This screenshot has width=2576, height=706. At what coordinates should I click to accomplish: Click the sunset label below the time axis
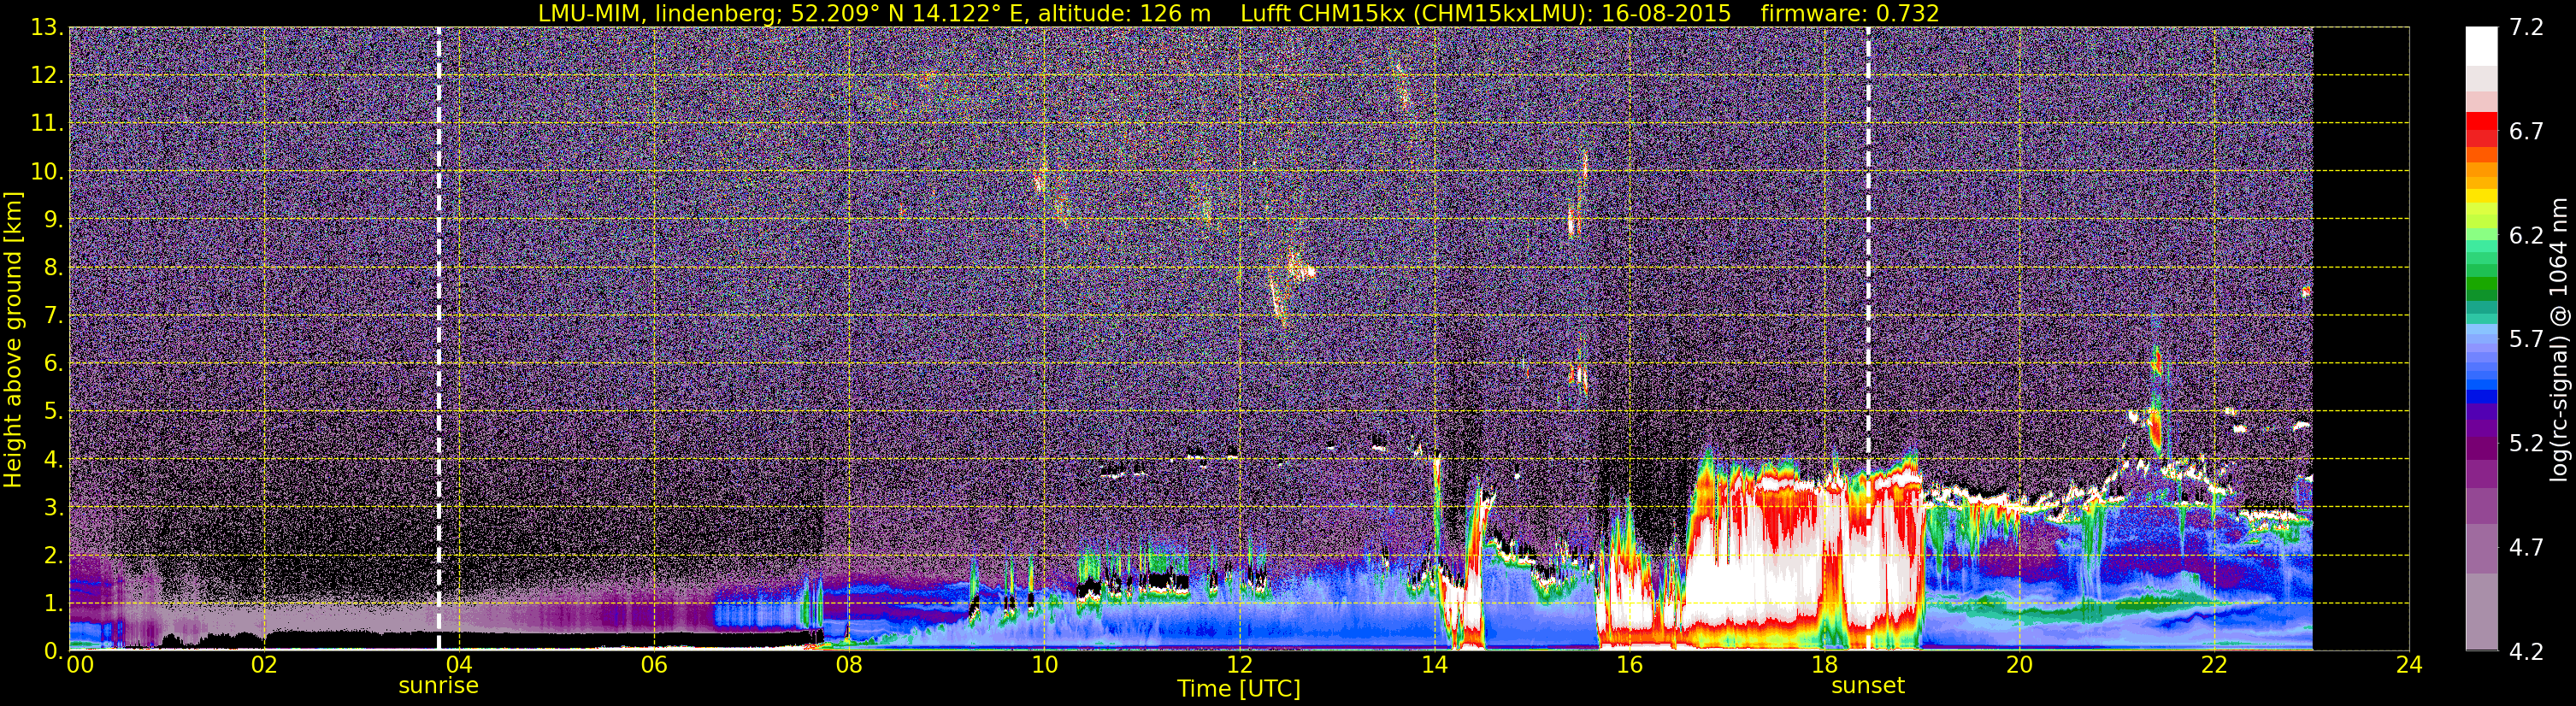click(x=1868, y=686)
